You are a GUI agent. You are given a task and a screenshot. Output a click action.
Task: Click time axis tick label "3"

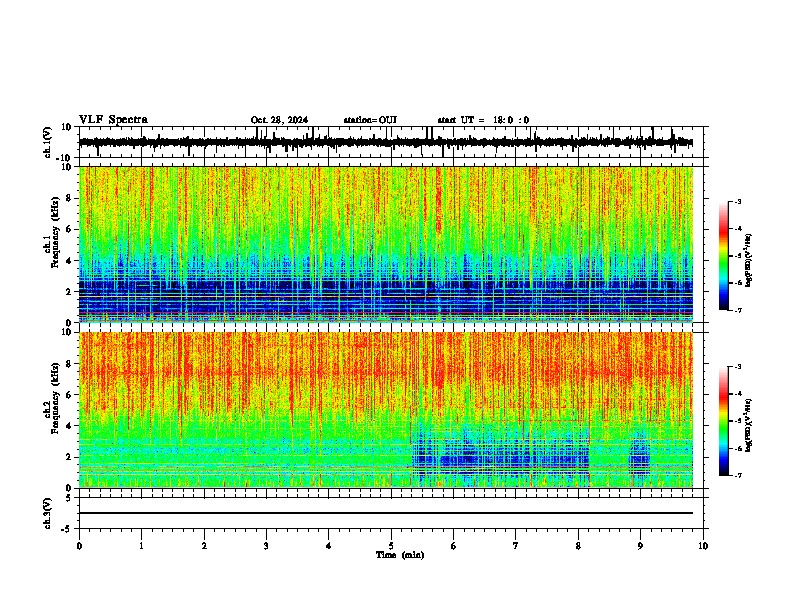tap(266, 546)
